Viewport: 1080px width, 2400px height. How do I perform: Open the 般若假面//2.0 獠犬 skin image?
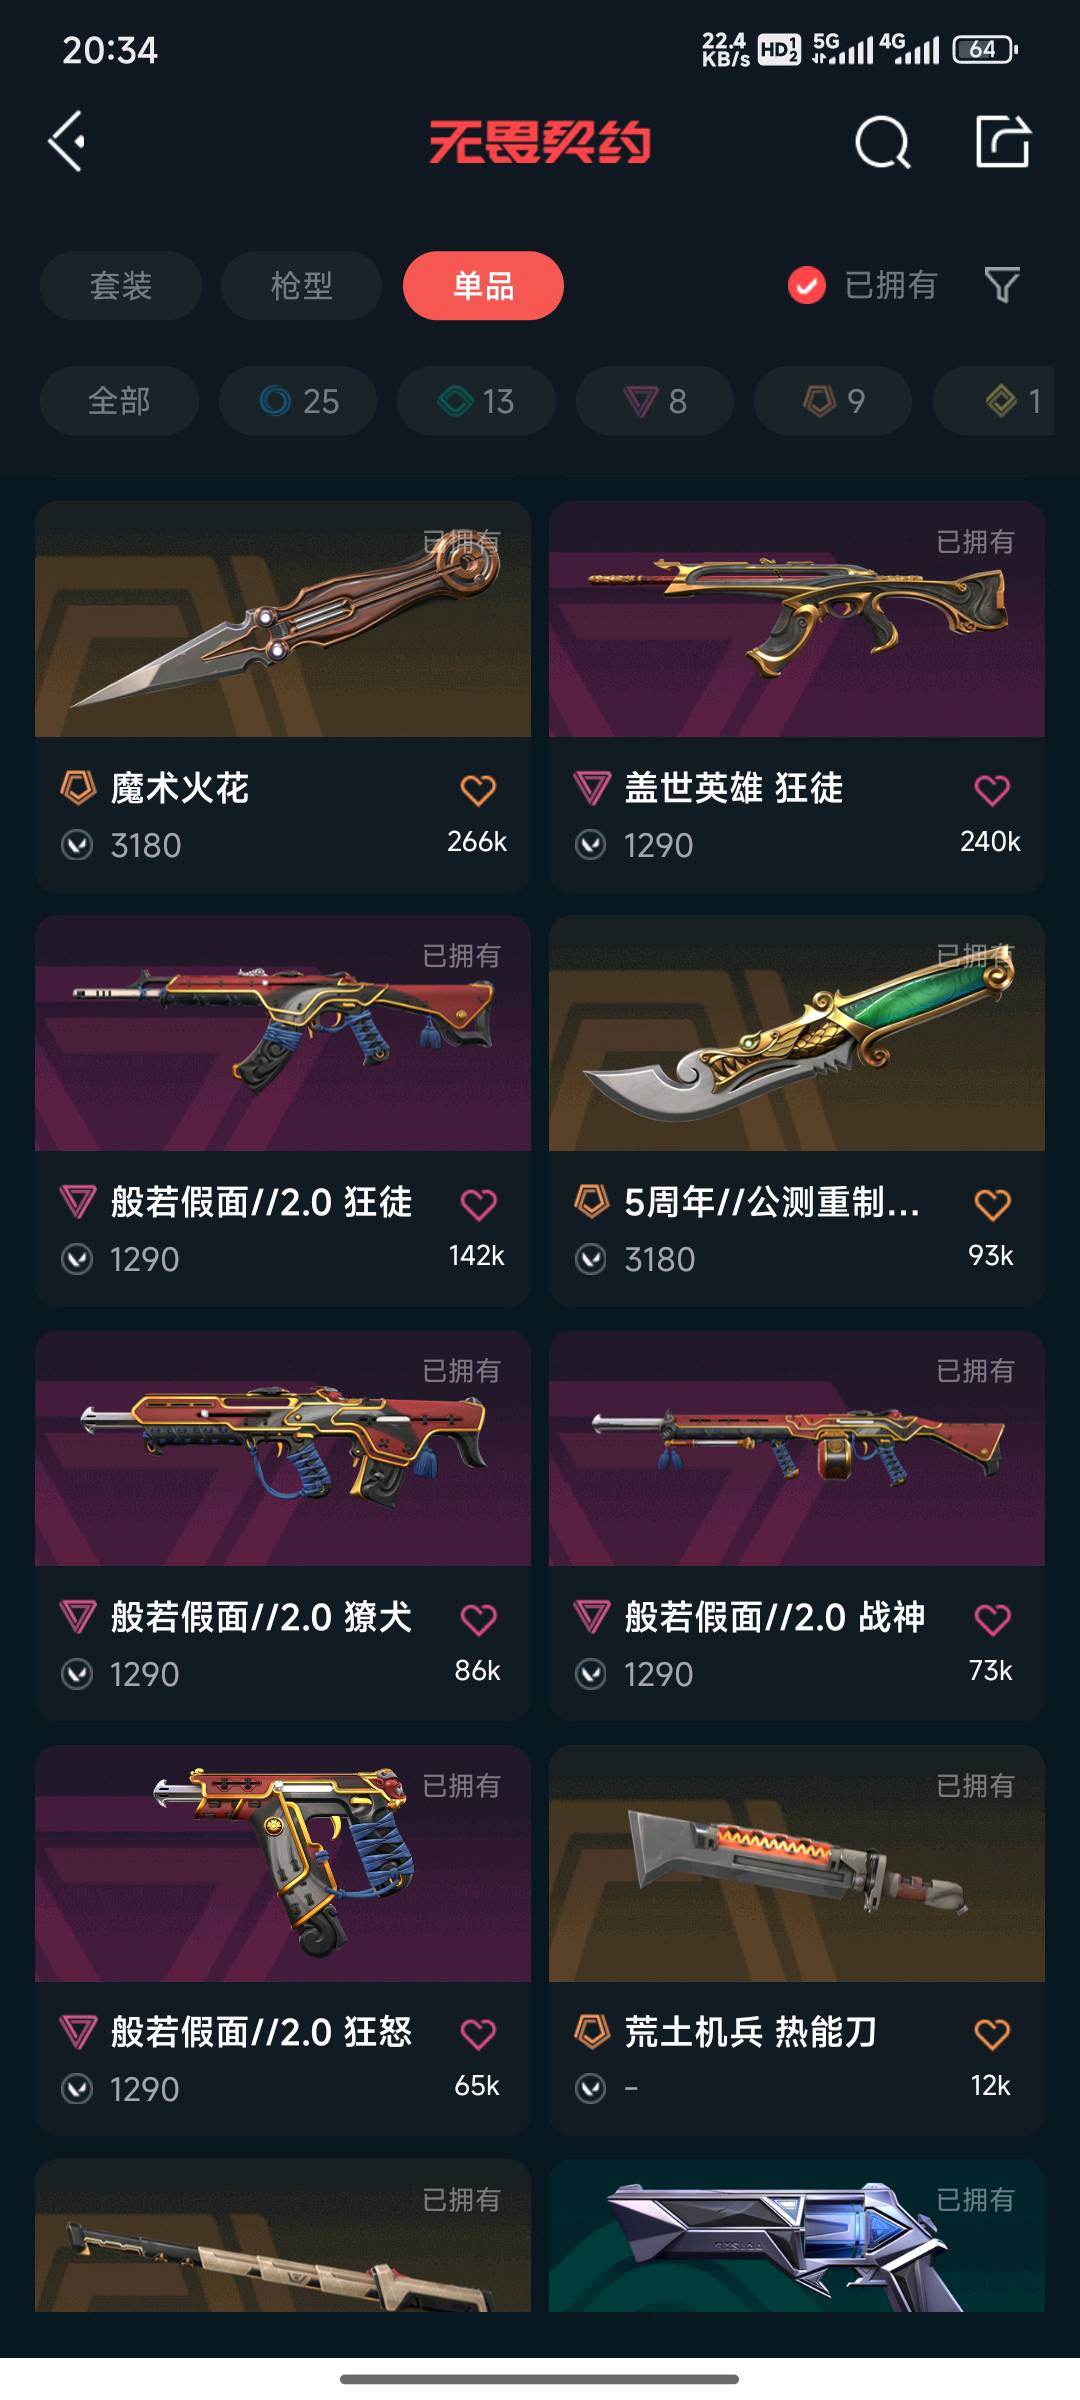coord(283,1448)
